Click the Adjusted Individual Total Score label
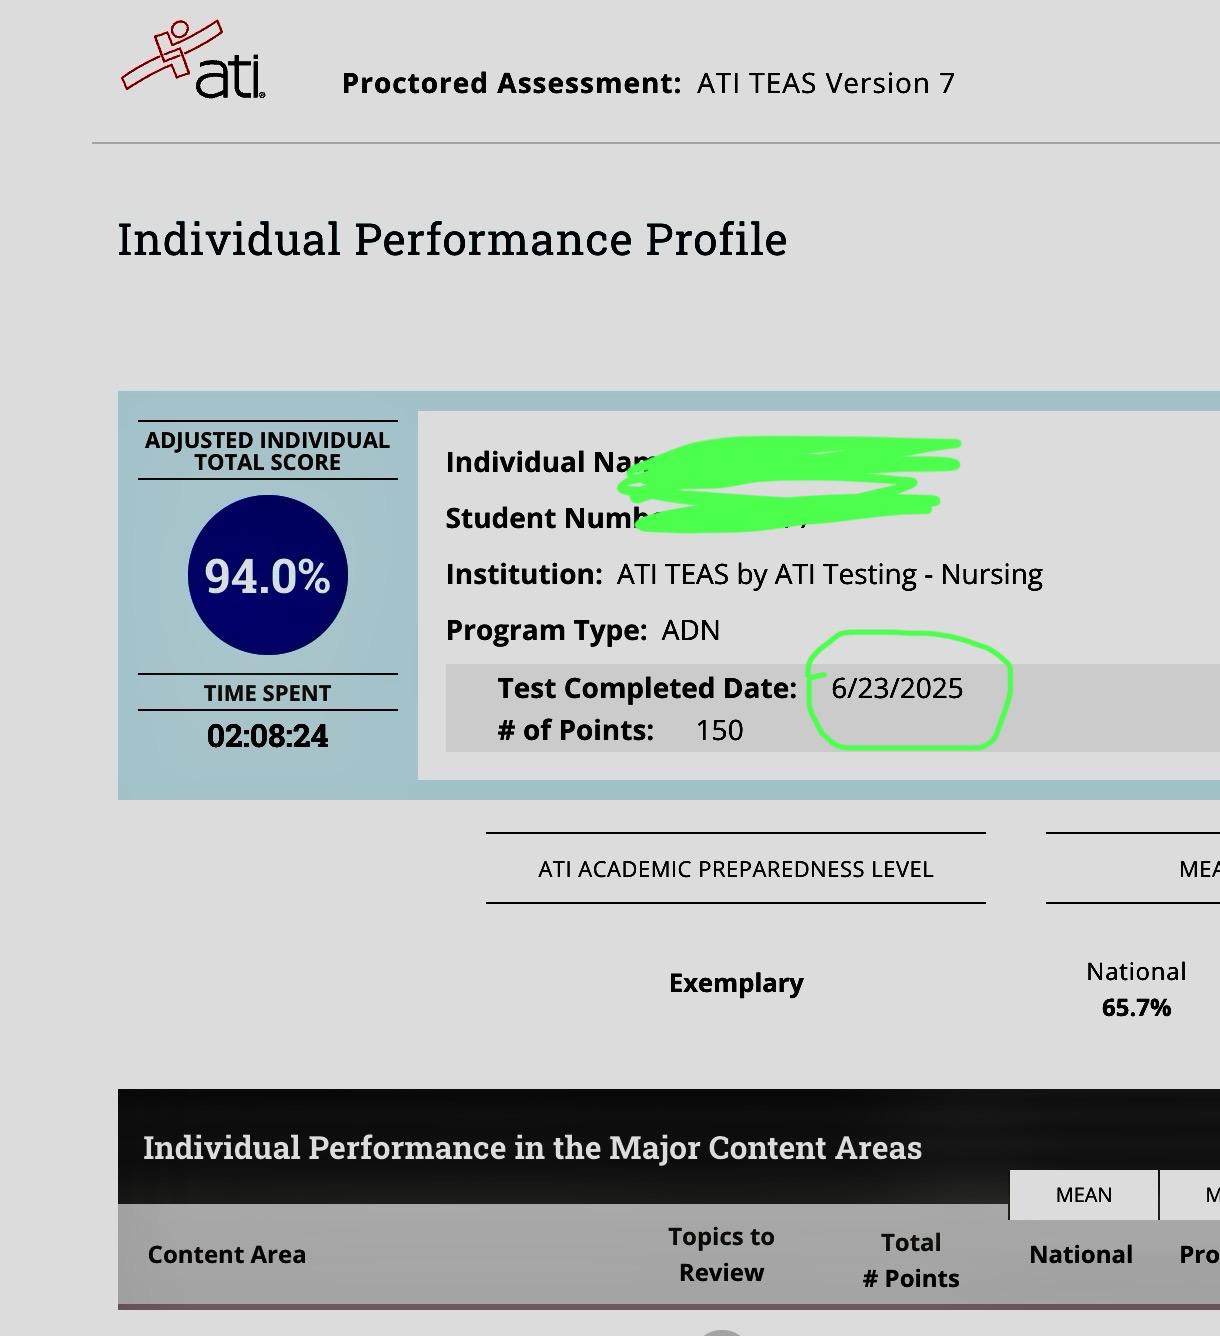 pyautogui.click(x=267, y=451)
